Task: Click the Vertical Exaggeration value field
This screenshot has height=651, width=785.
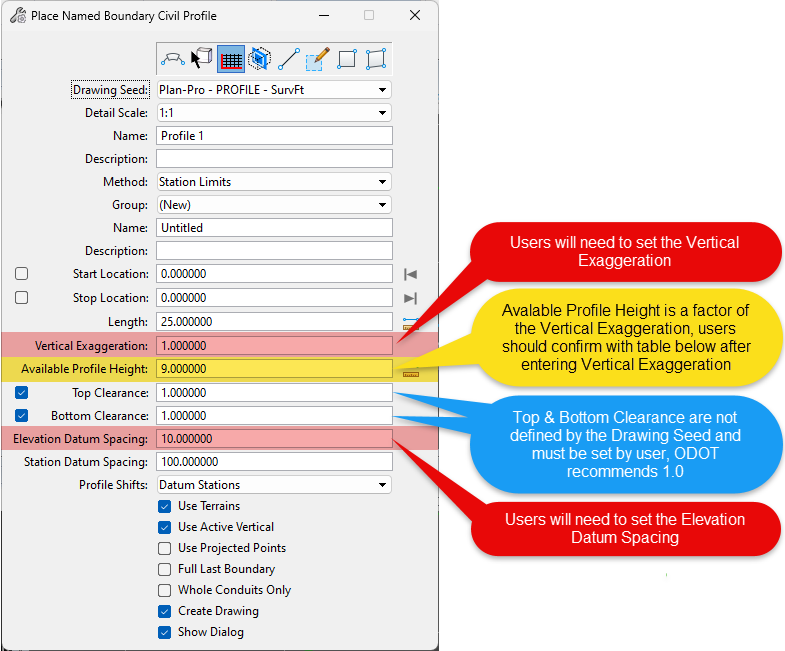Action: click(x=274, y=346)
